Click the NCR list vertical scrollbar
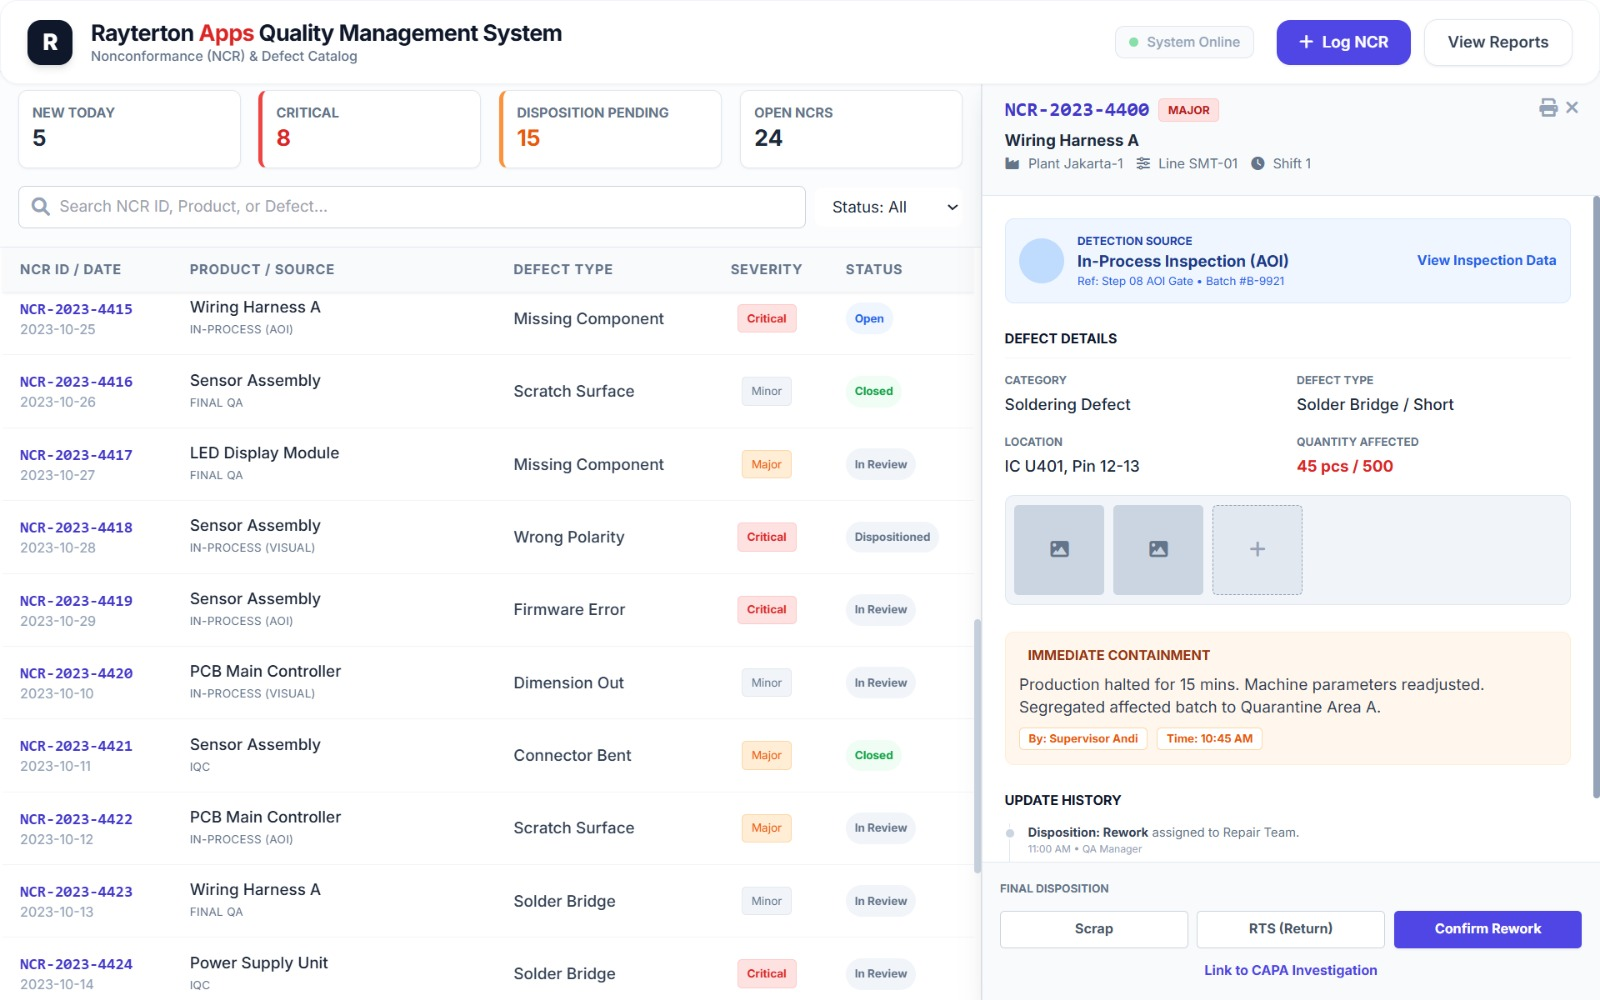The height and width of the screenshot is (1000, 1600). pyautogui.click(x=977, y=745)
